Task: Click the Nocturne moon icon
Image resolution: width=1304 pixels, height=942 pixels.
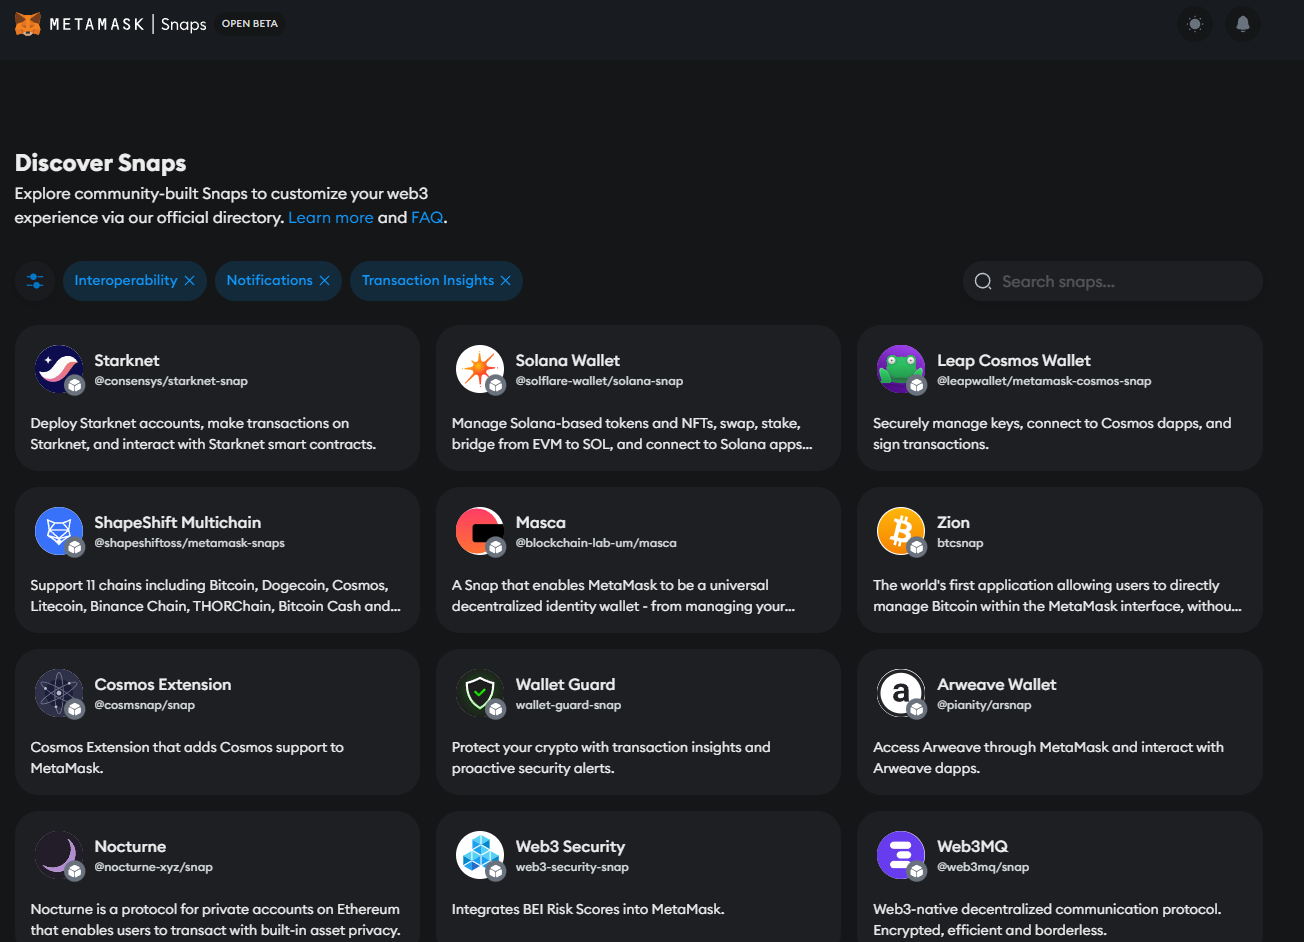Action: click(x=58, y=855)
